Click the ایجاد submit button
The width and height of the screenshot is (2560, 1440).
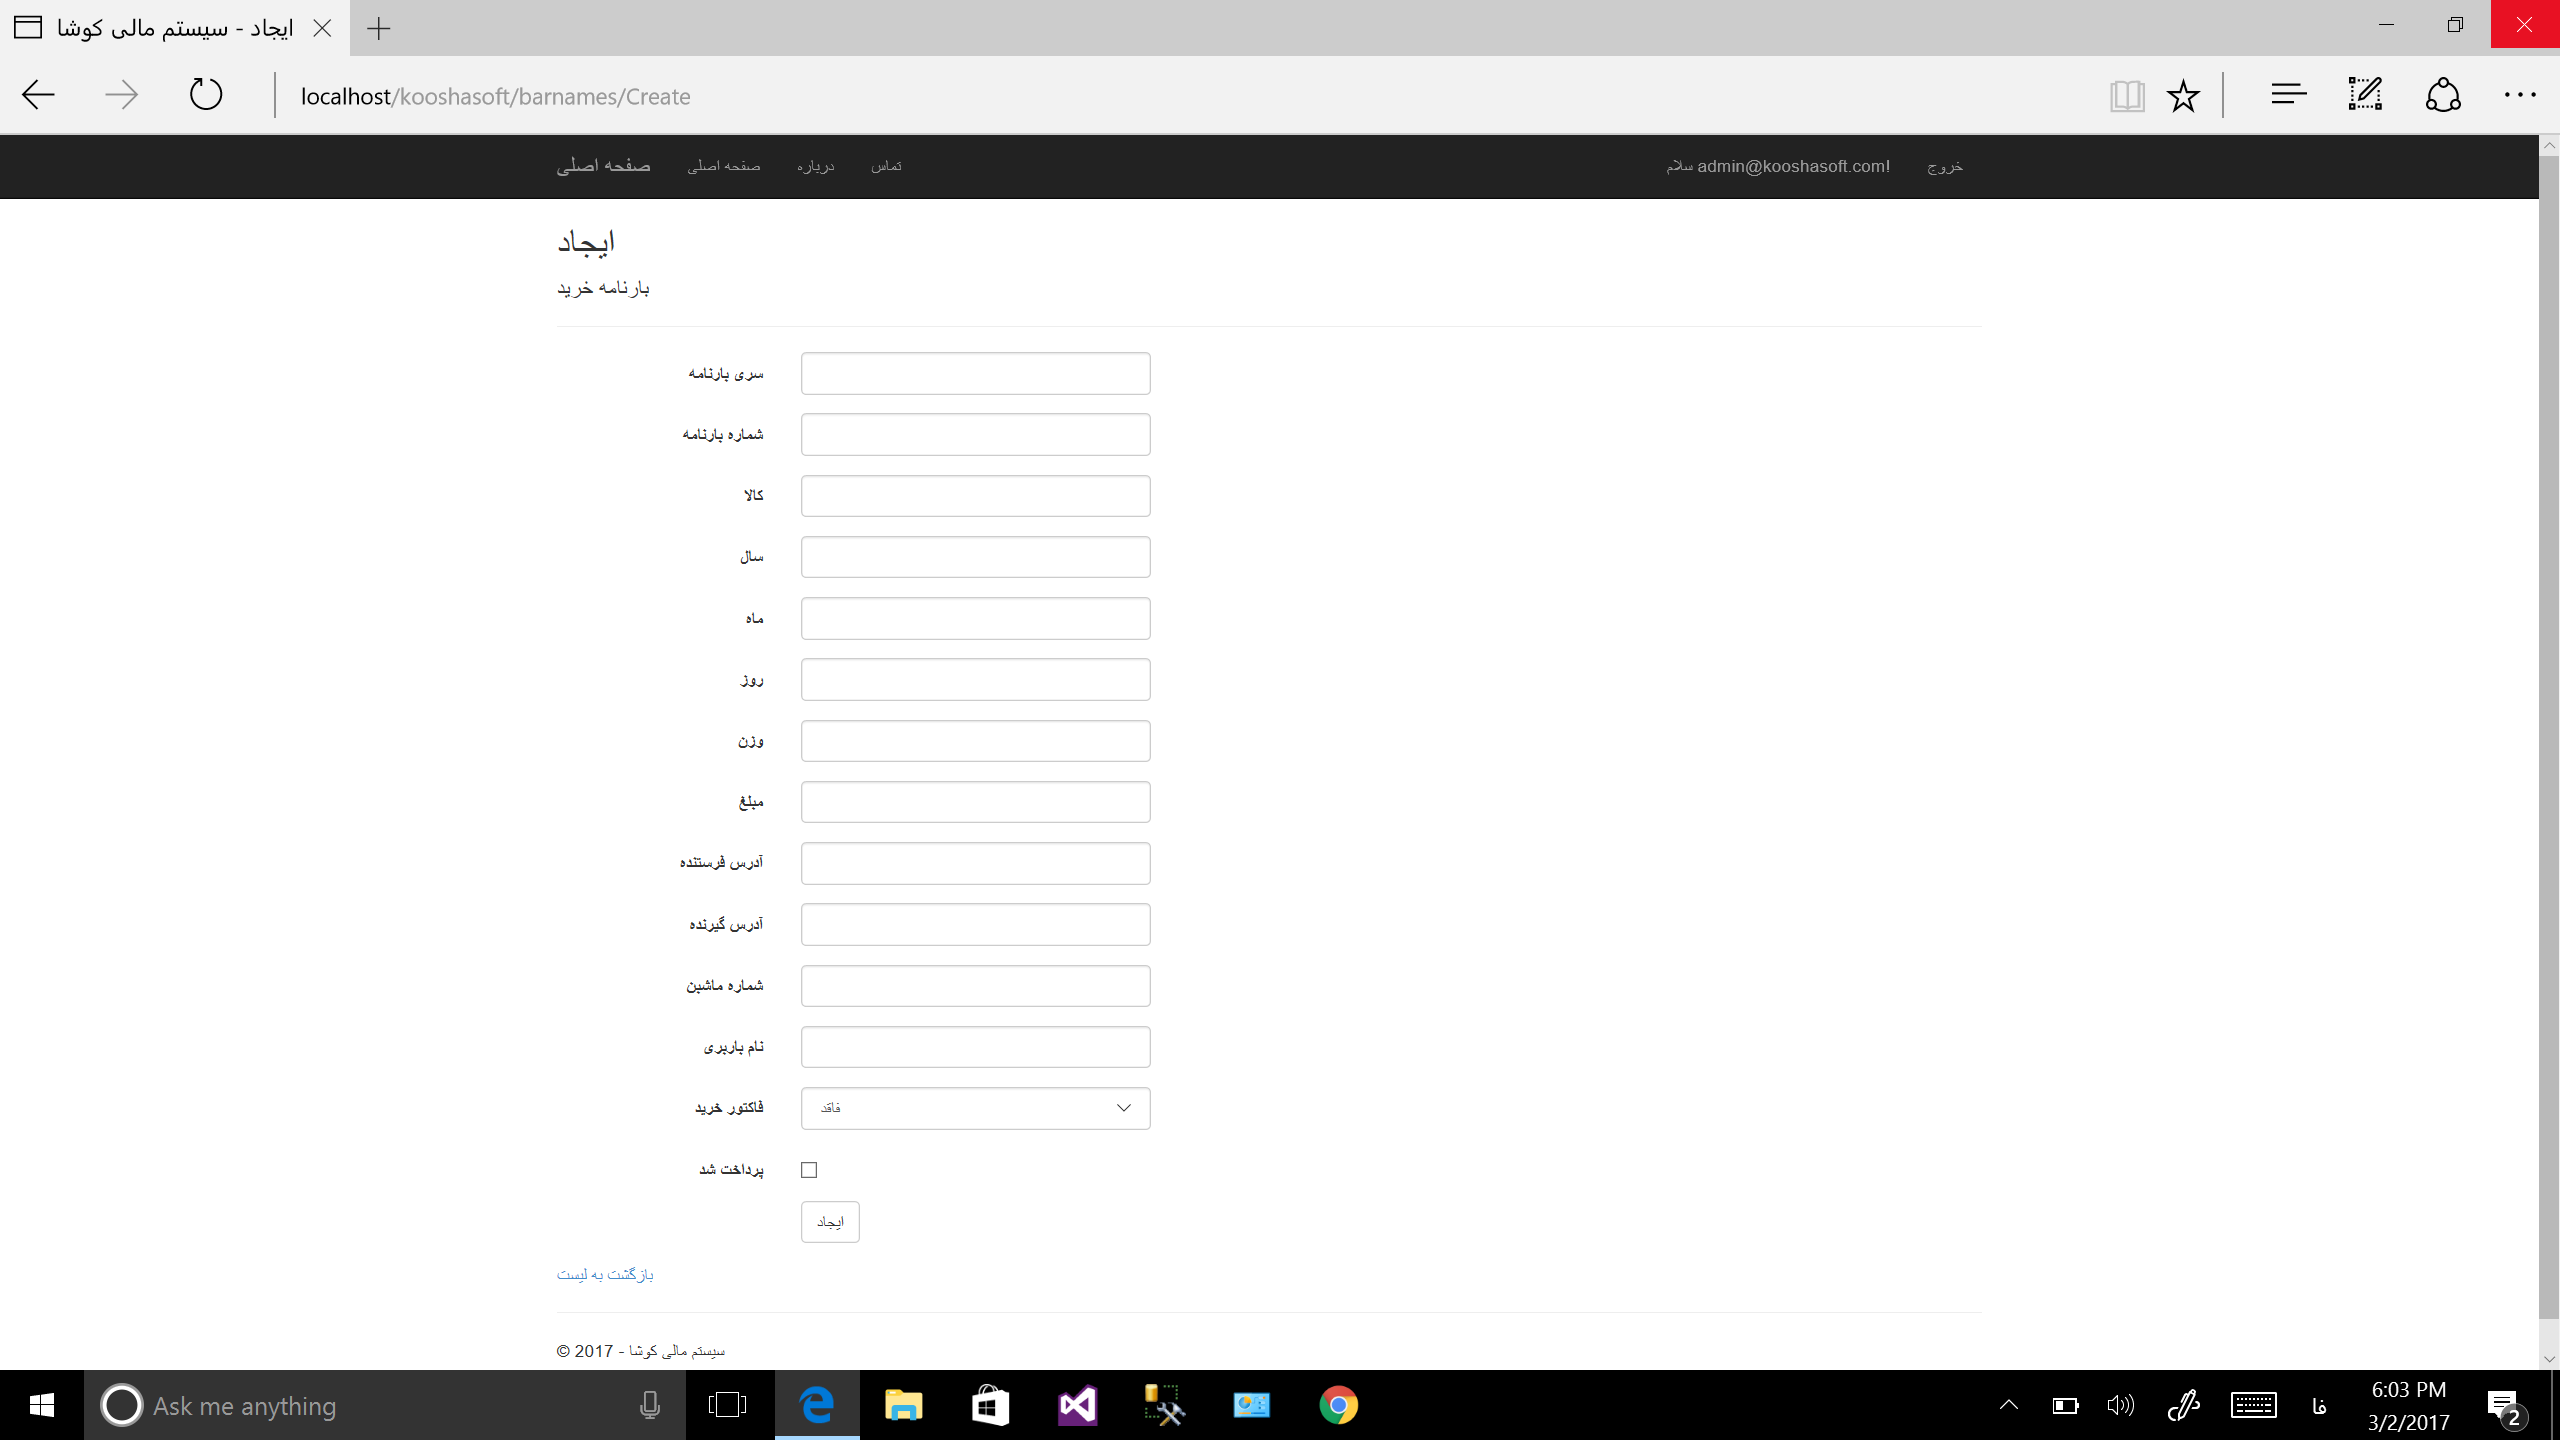click(x=829, y=1222)
